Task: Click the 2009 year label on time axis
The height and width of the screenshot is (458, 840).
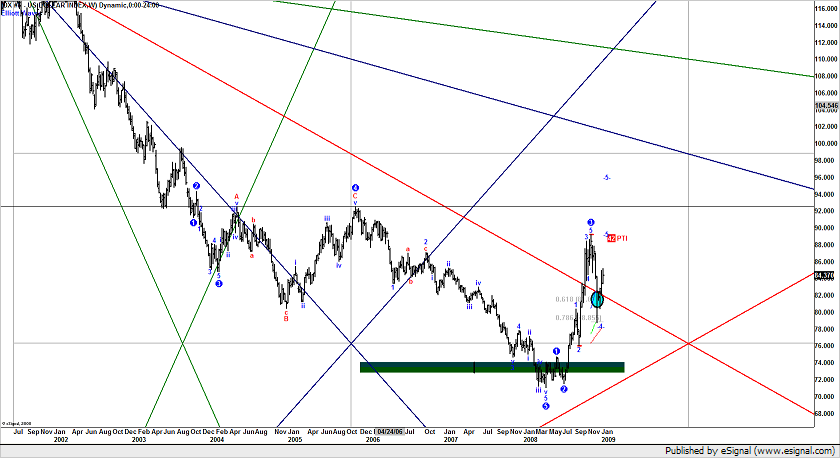Action: [x=607, y=439]
